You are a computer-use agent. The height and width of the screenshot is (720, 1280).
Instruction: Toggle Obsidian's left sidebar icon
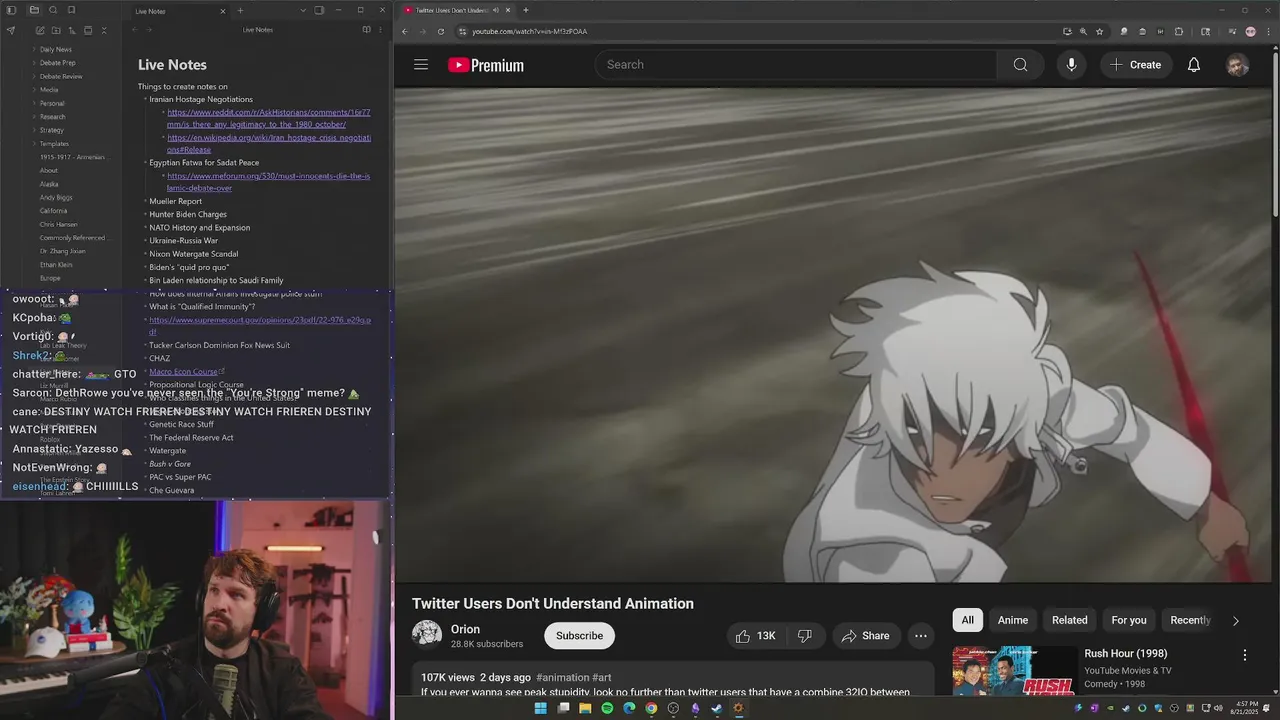(x=12, y=10)
